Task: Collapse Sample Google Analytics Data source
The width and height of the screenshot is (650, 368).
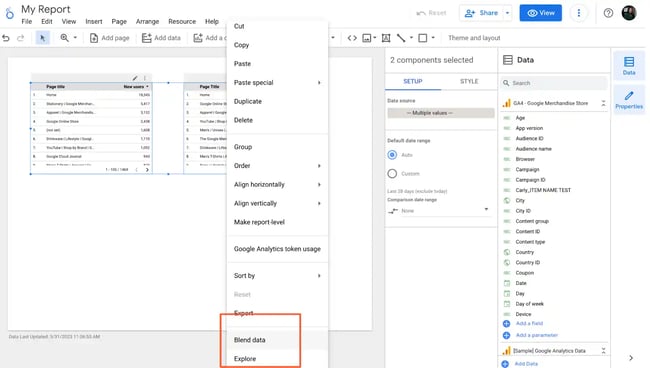Action: [603, 351]
